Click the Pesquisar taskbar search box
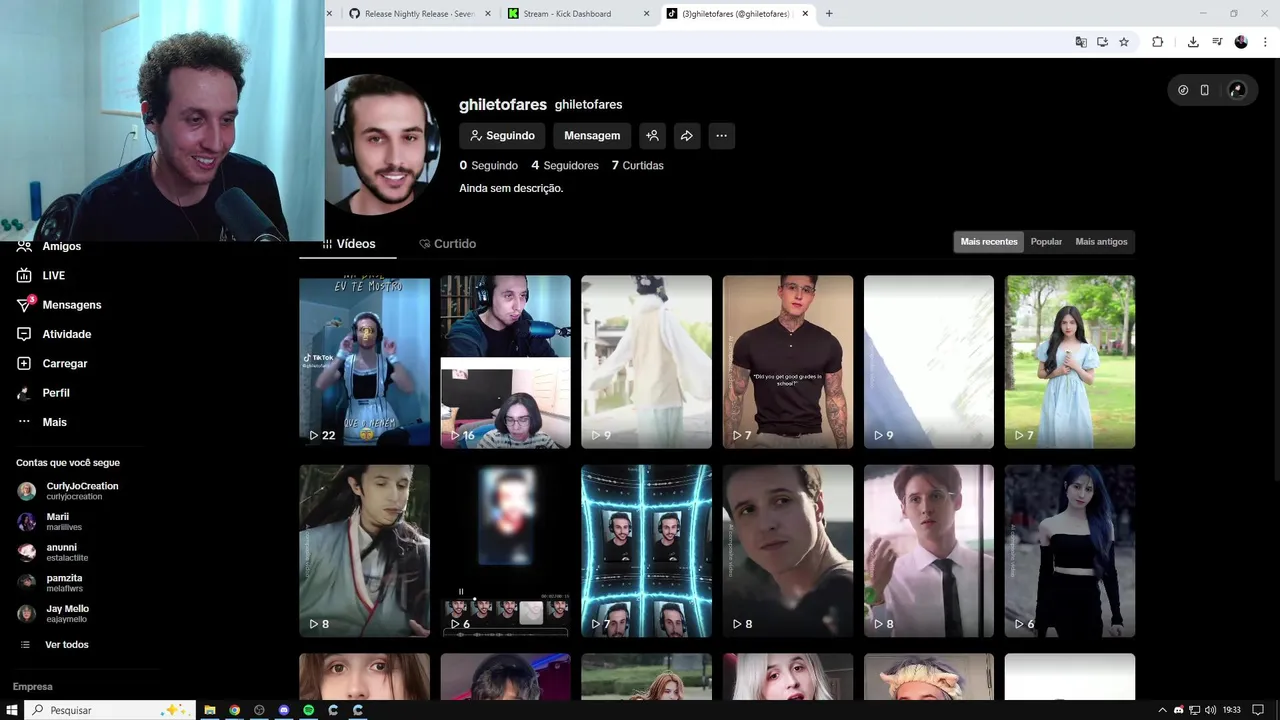 point(107,710)
